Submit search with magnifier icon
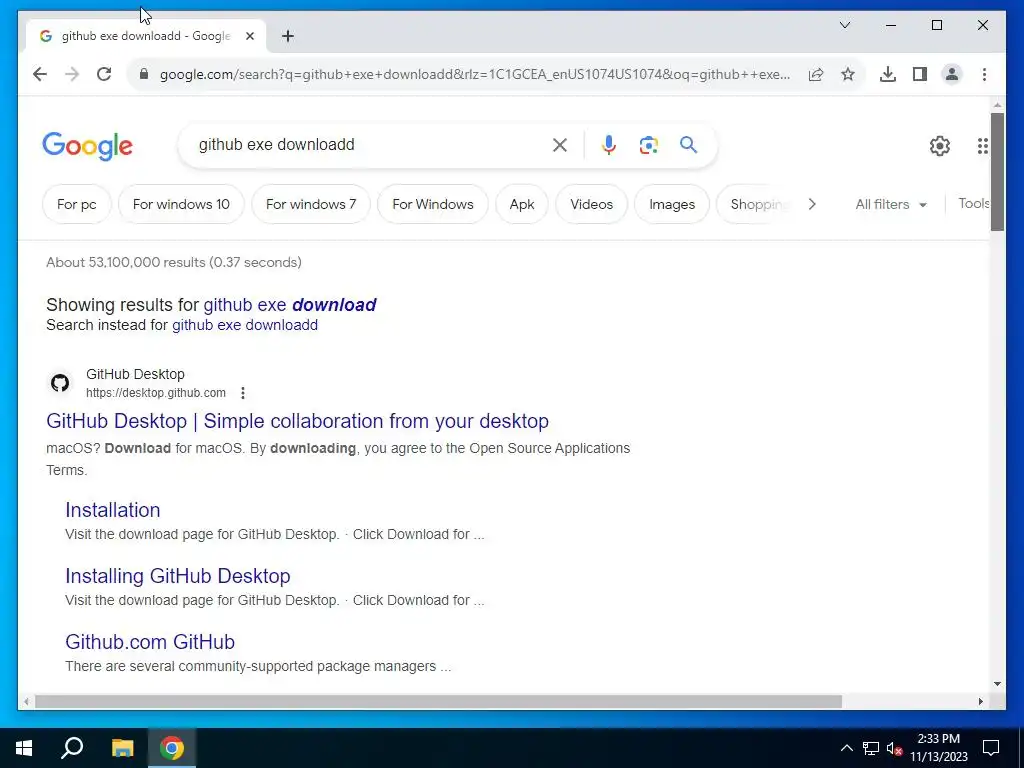This screenshot has width=1024, height=768. coord(688,144)
